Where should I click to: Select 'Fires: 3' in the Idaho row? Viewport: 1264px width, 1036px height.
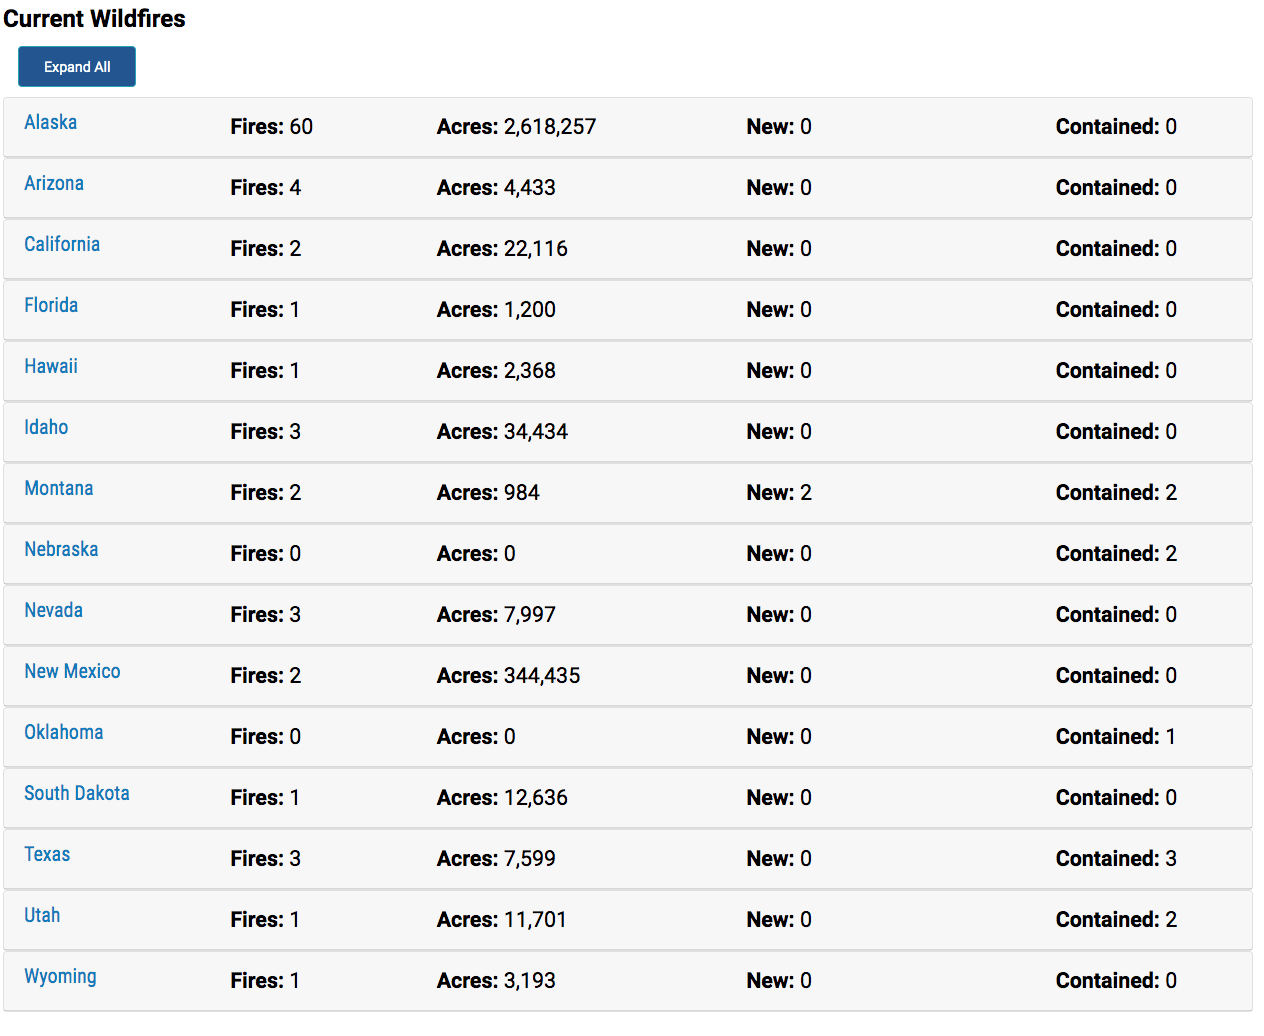coord(266,432)
